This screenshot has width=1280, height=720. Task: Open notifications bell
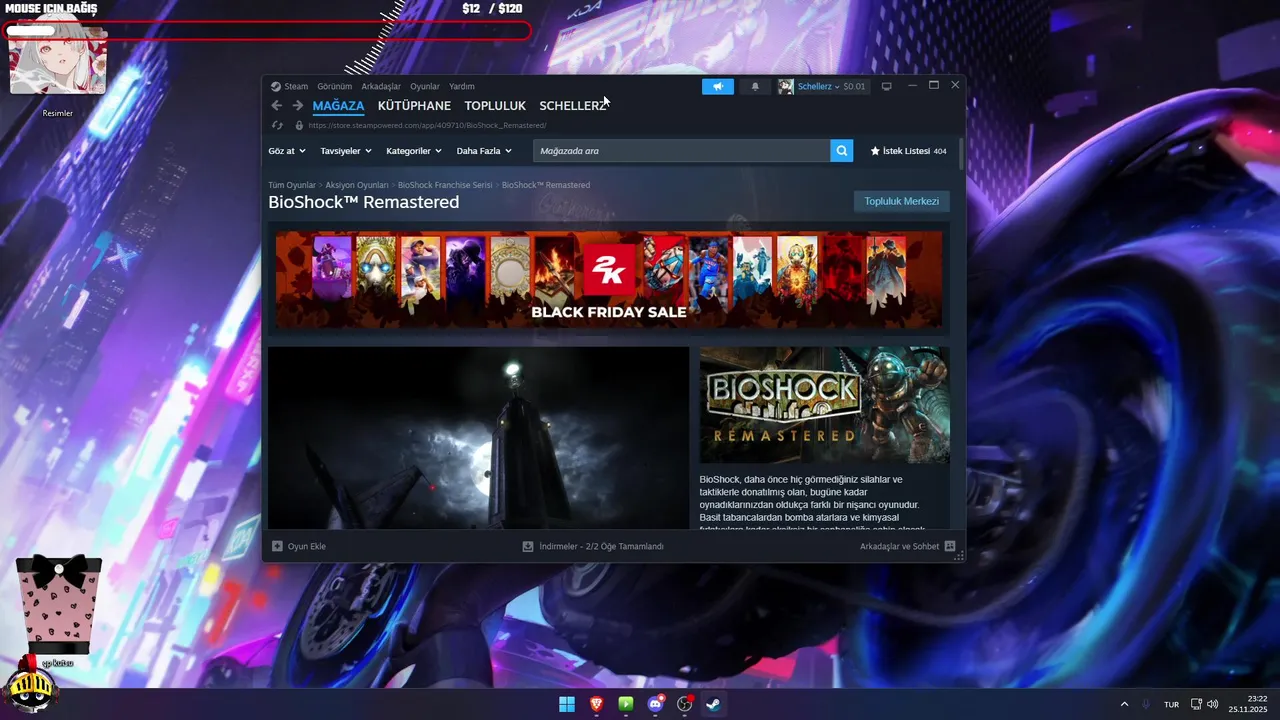[755, 86]
